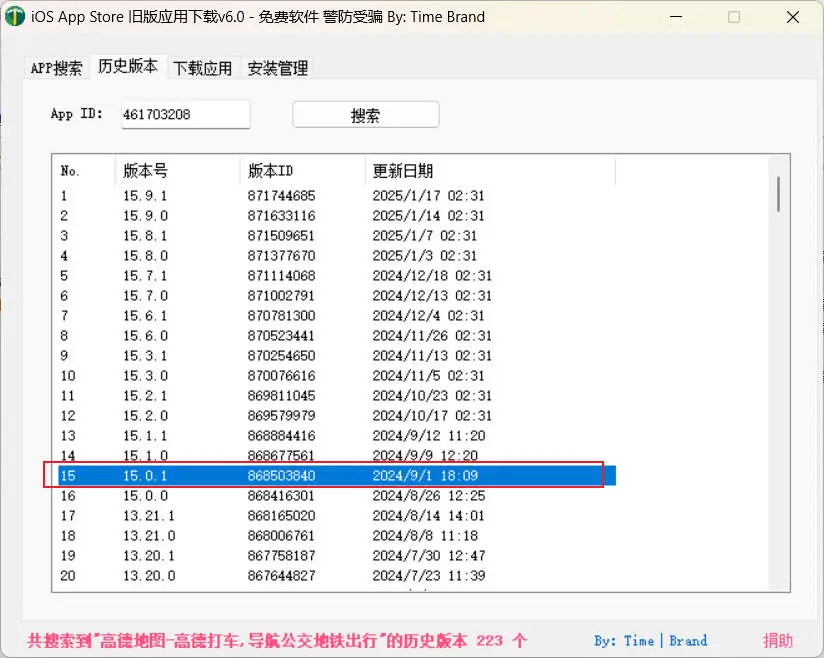The image size is (824, 658).
Task: Open the 下载应用 tab
Action: (x=201, y=68)
